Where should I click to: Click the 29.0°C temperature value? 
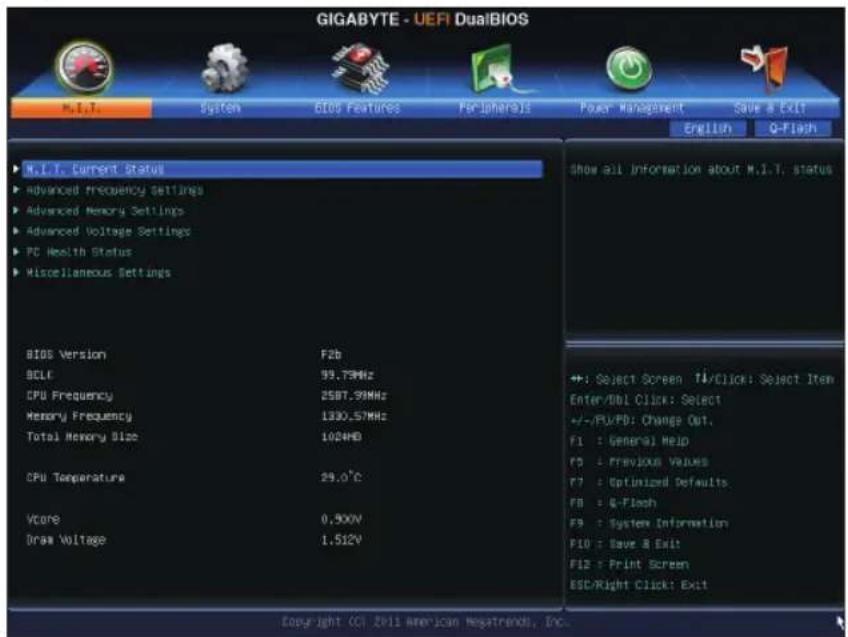(341, 477)
